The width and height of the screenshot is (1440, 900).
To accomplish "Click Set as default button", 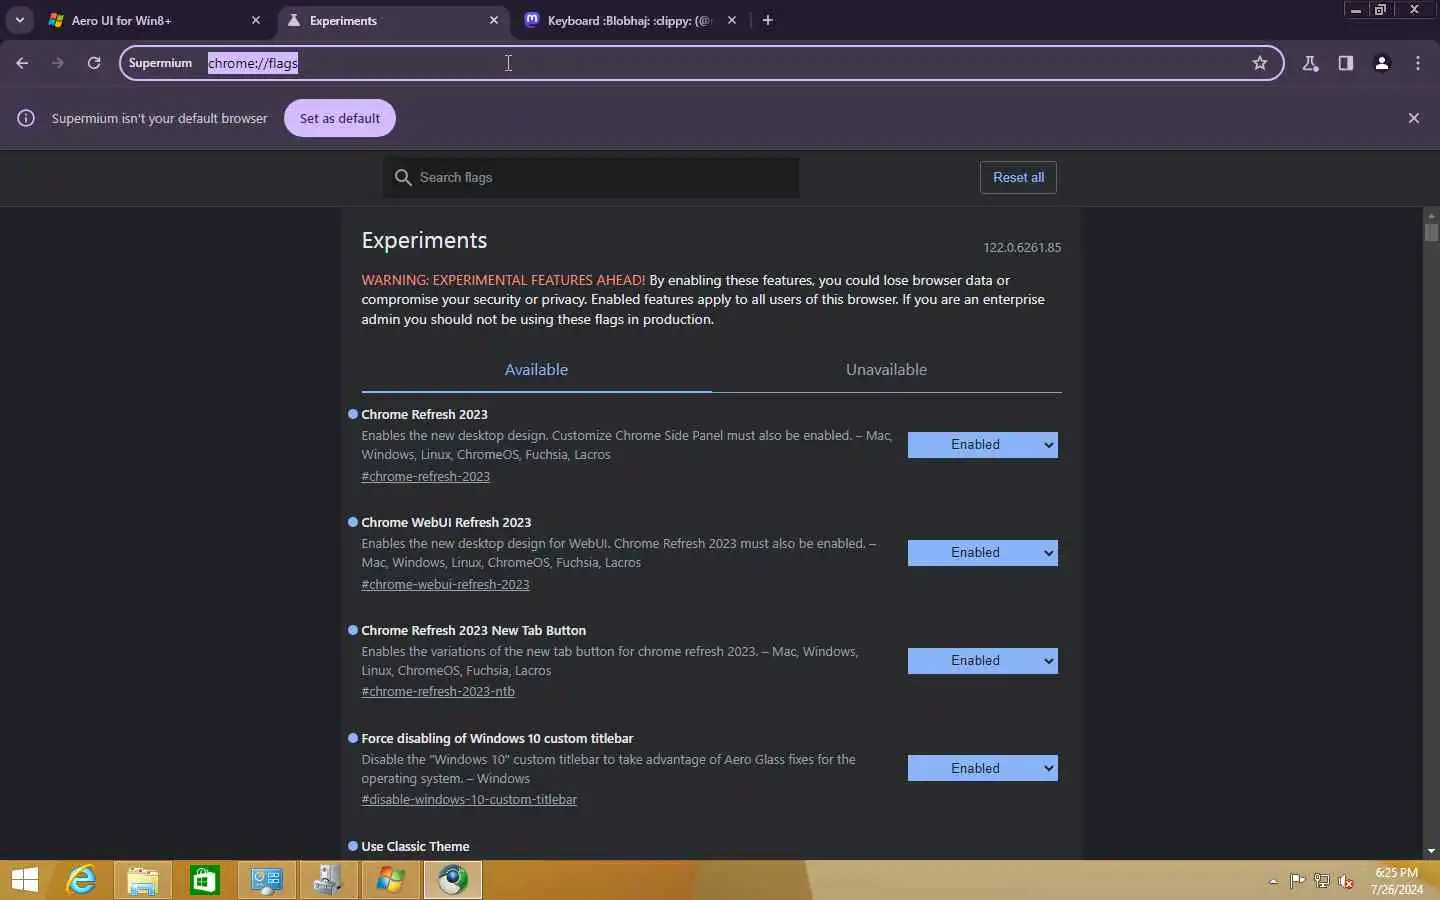I will [x=340, y=118].
